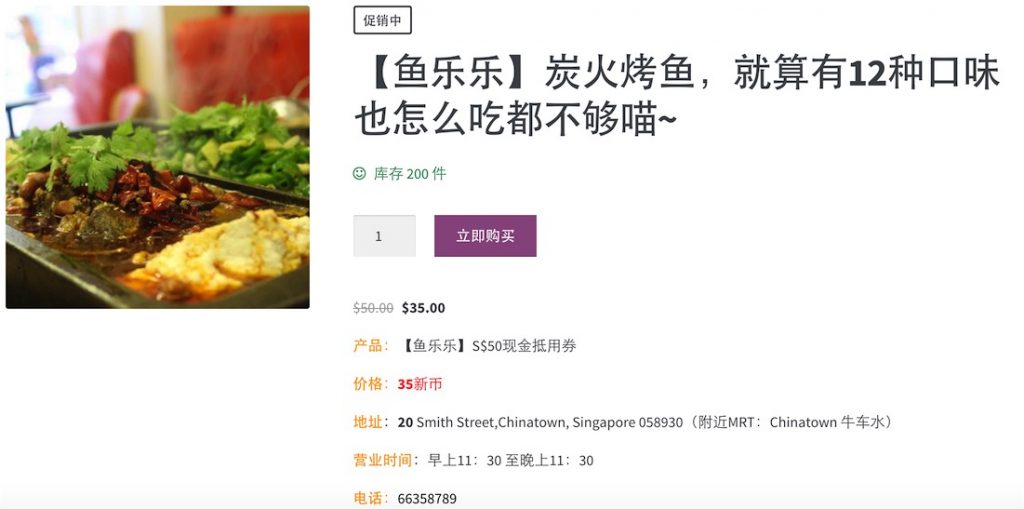Click the $35.00 sale price

click(423, 308)
